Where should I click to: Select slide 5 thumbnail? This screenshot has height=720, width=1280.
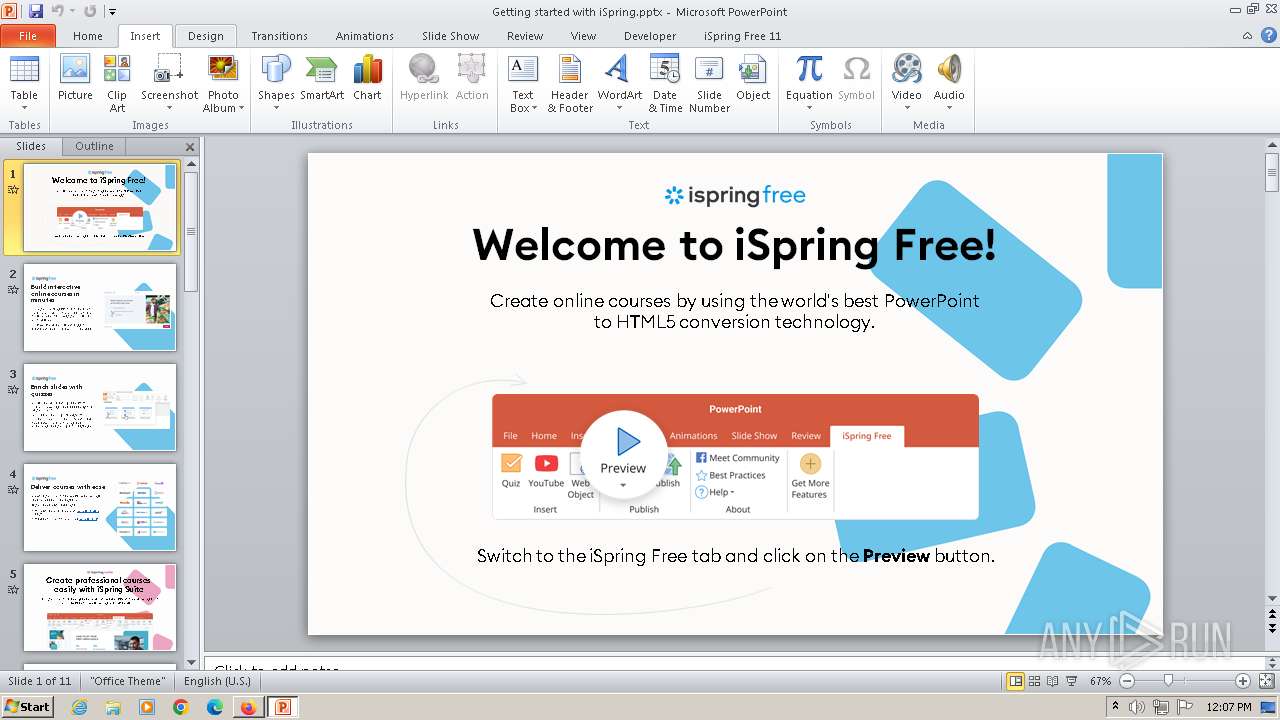point(100,607)
